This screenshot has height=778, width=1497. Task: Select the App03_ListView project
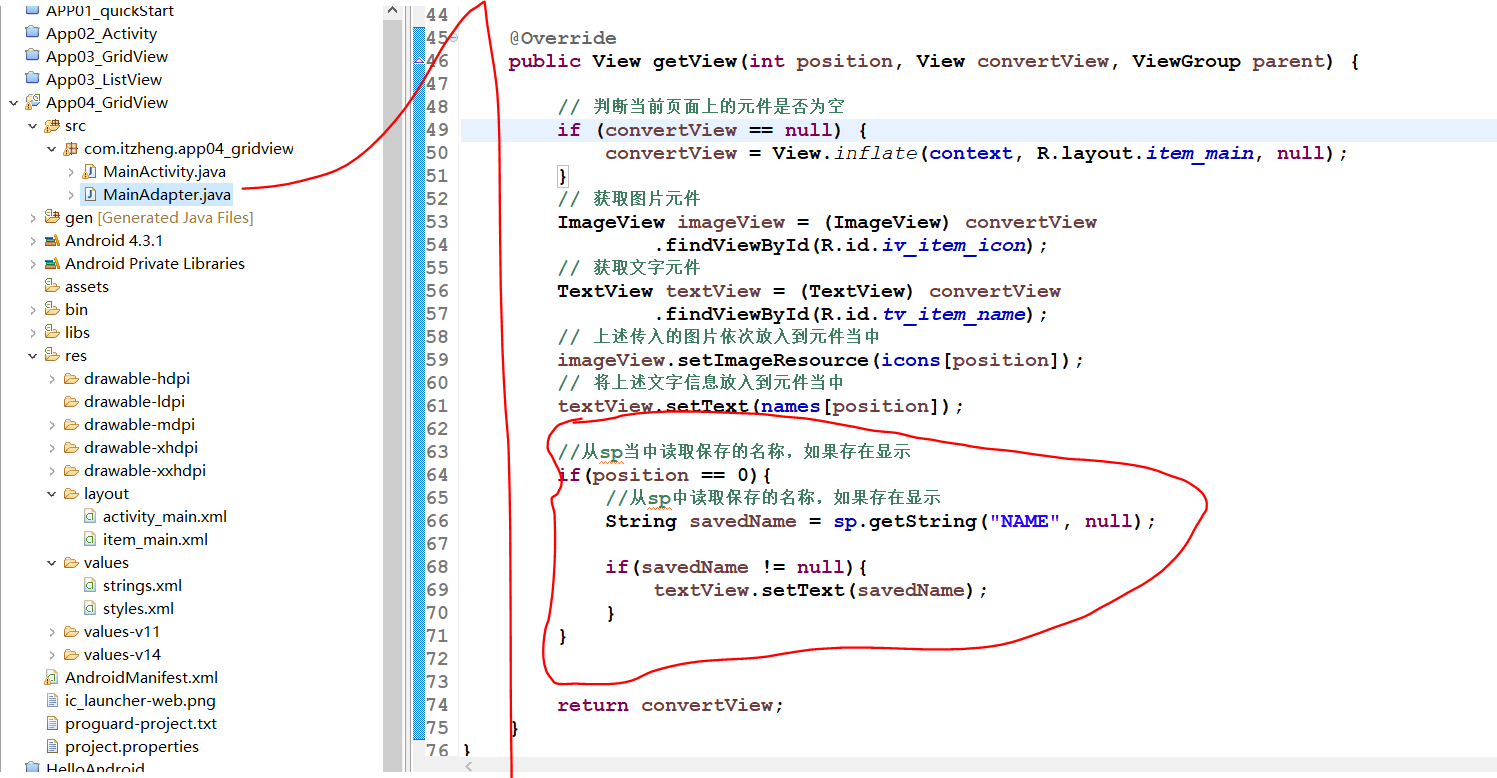tap(104, 80)
